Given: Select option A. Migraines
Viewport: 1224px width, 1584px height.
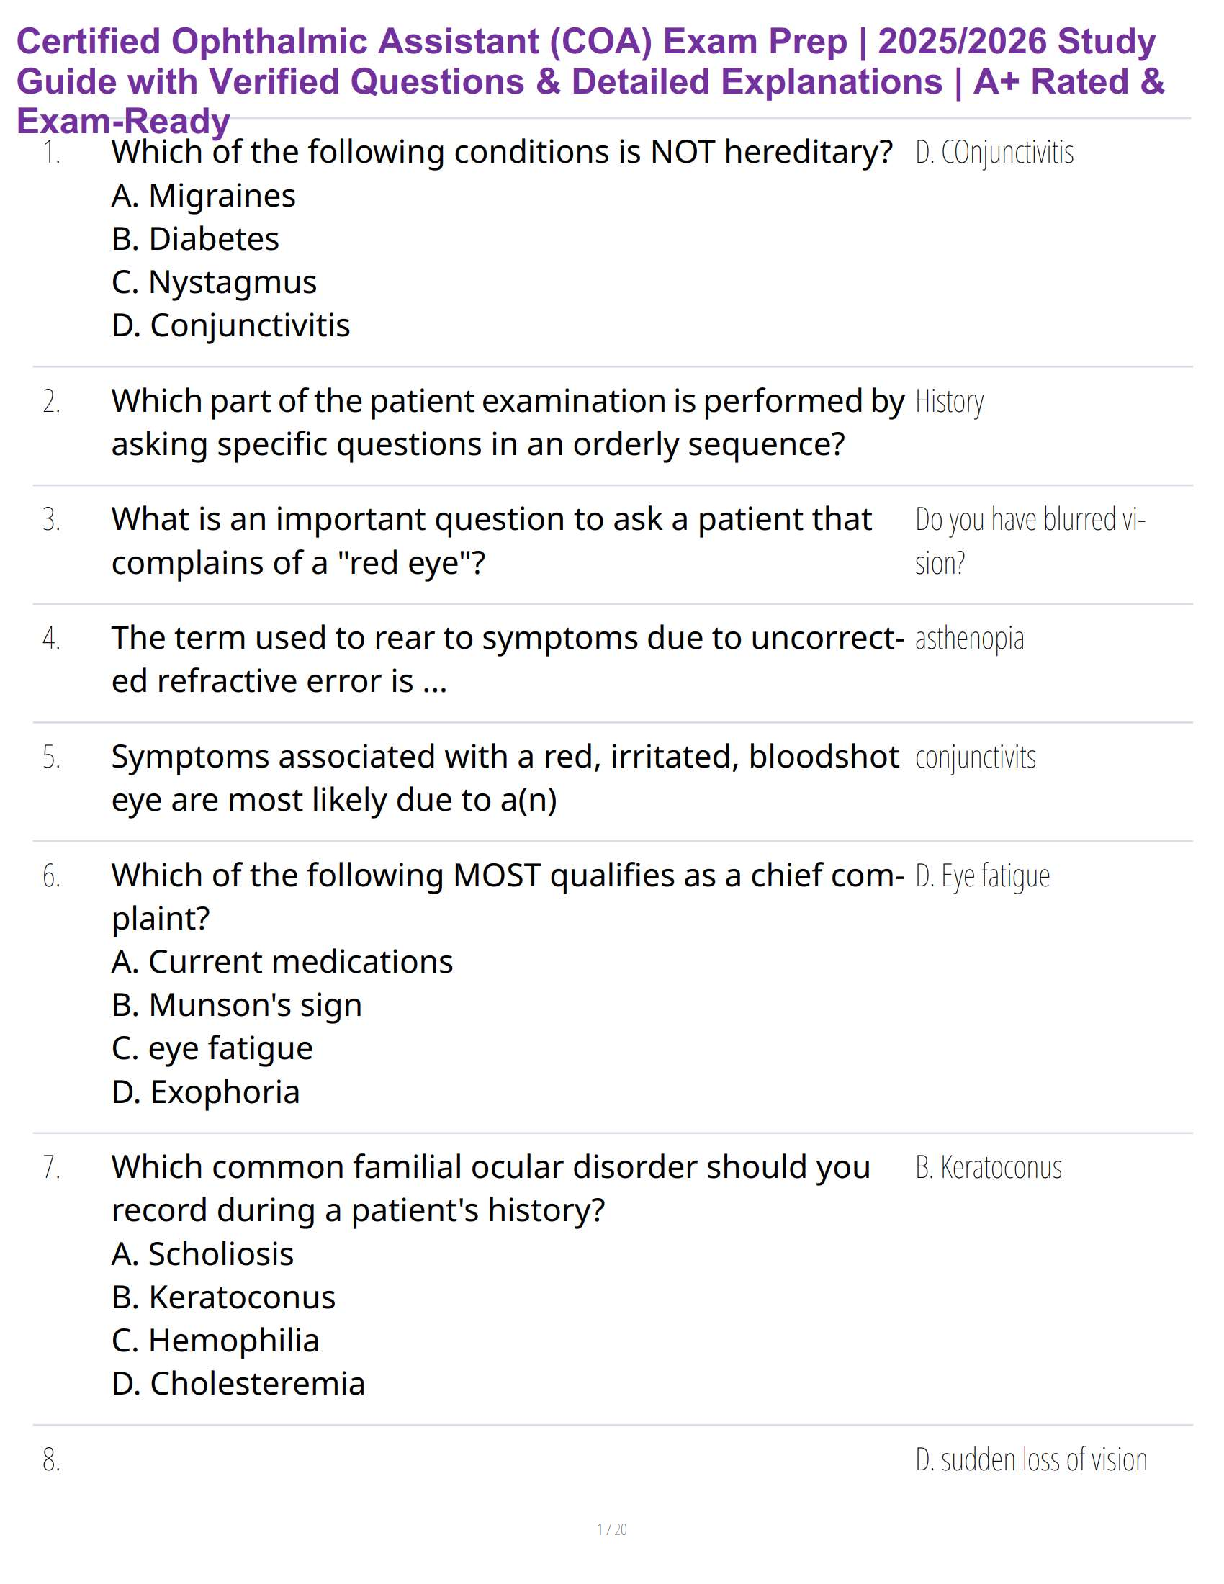Looking at the screenshot, I should 203,196.
